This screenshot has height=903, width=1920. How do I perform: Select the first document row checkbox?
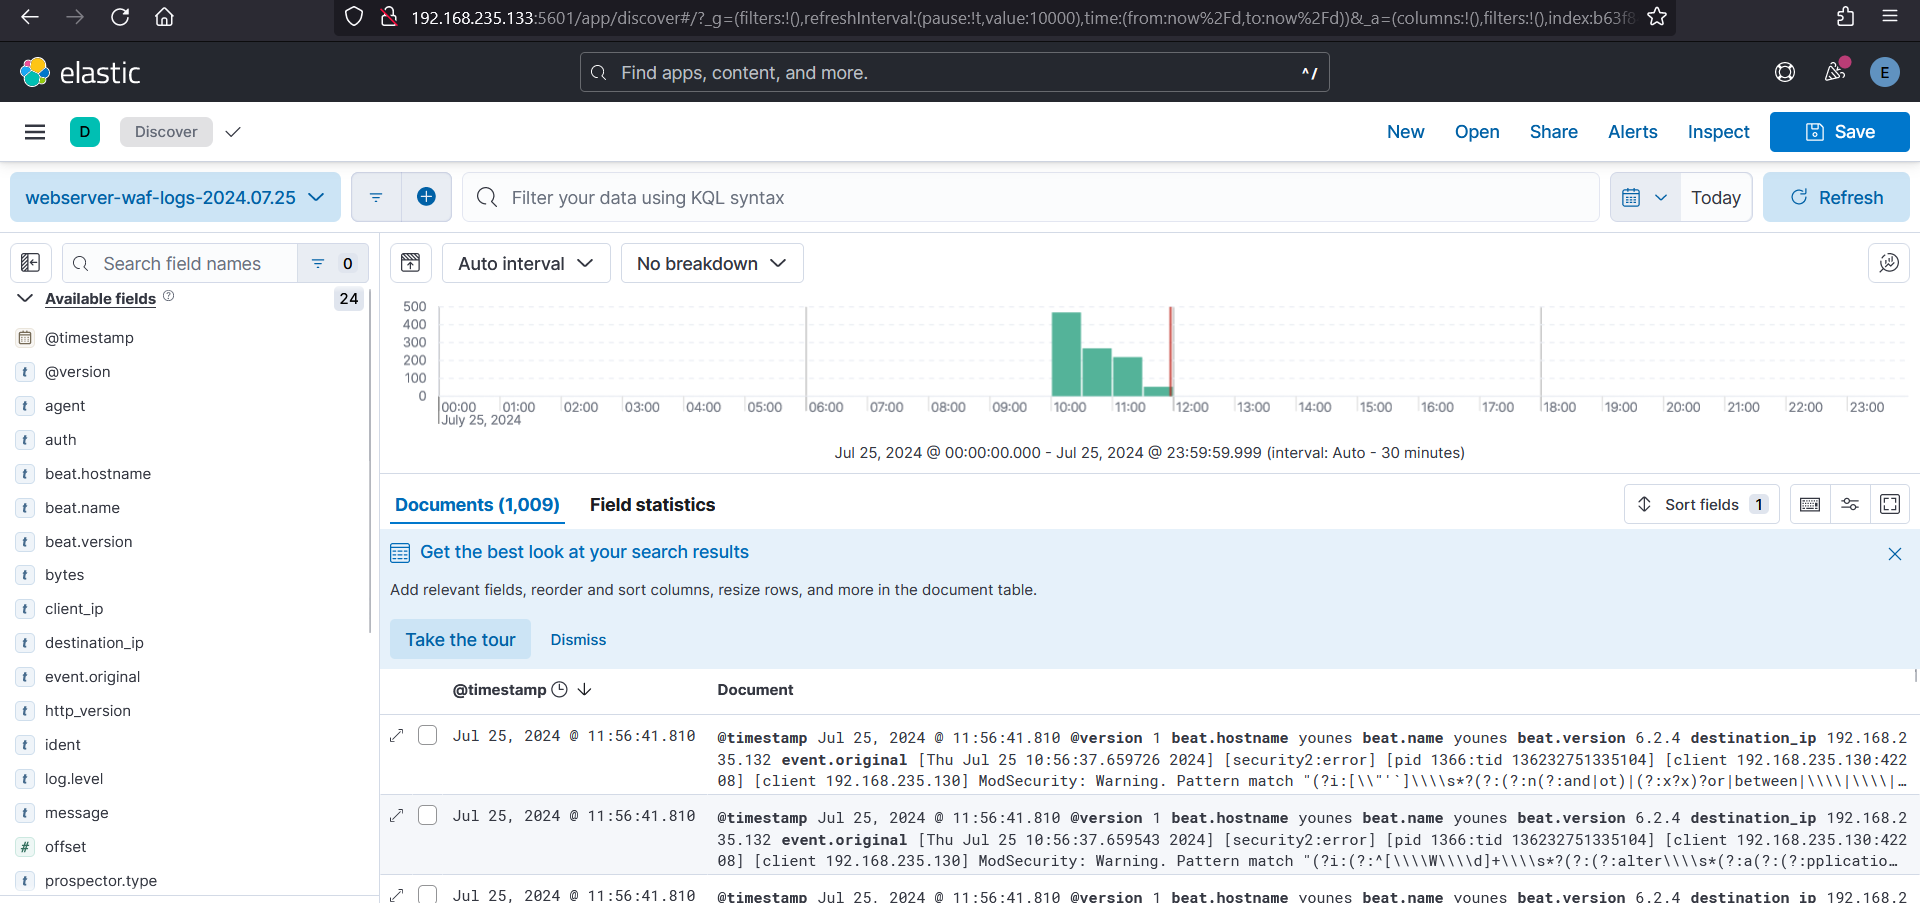point(428,735)
